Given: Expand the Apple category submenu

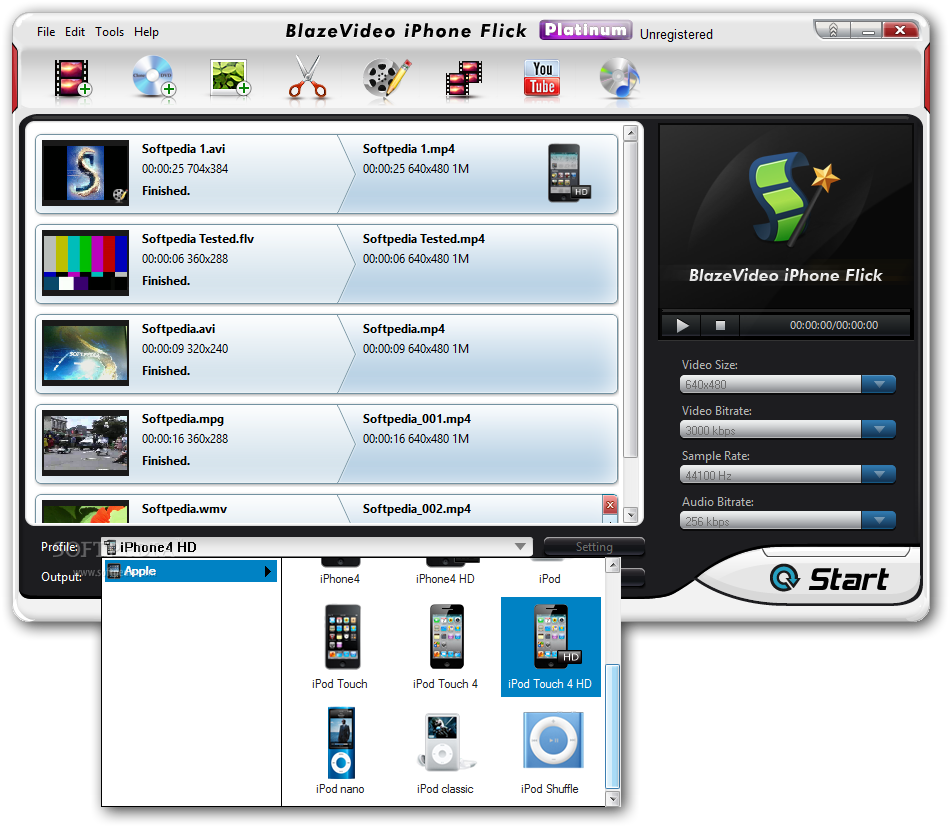Looking at the screenshot, I should click(191, 571).
